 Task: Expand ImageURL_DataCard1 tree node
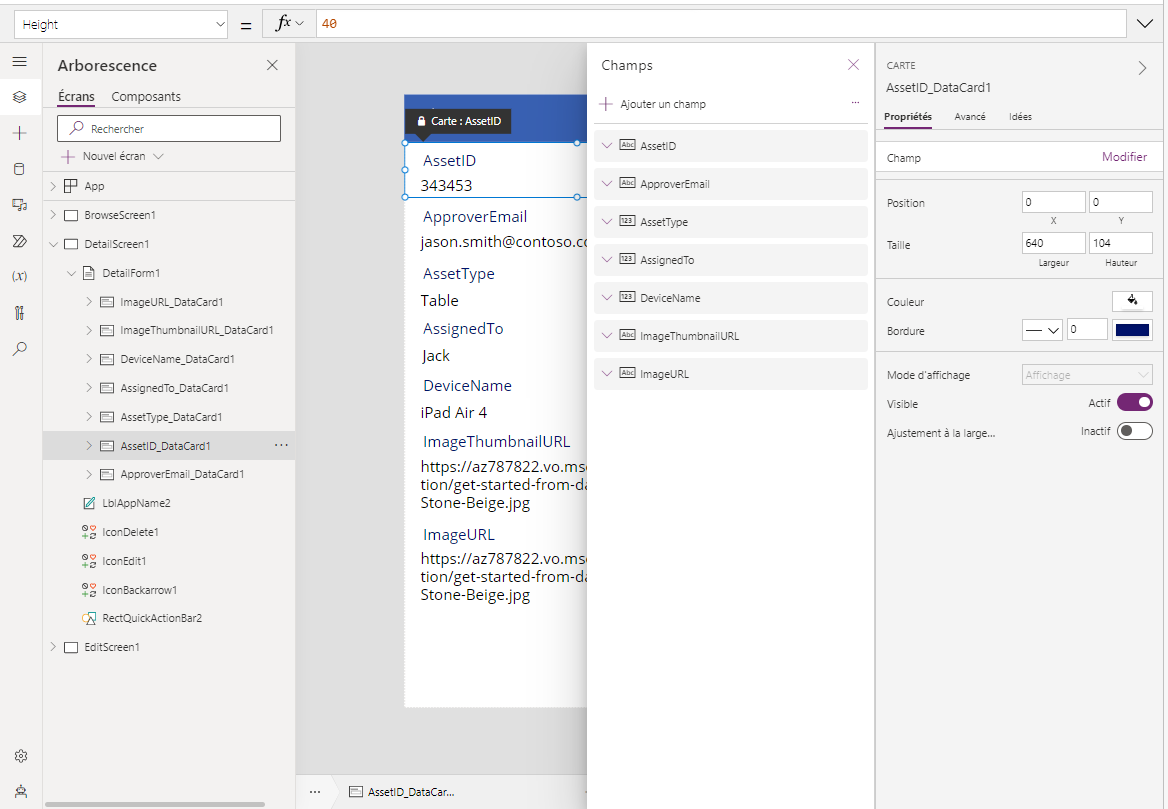pyautogui.click(x=89, y=302)
